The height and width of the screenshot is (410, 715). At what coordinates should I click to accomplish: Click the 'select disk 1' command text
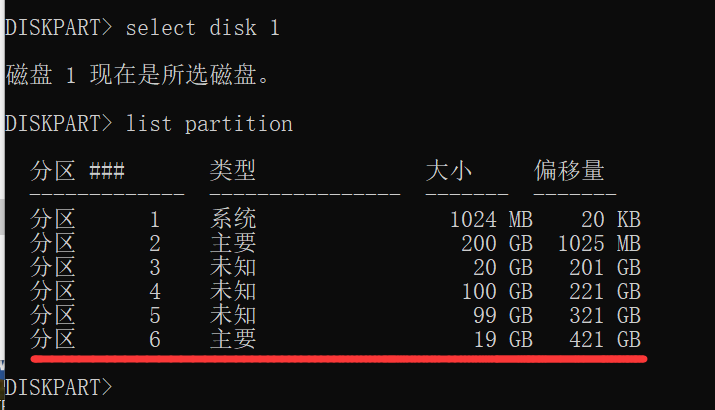click(x=202, y=28)
